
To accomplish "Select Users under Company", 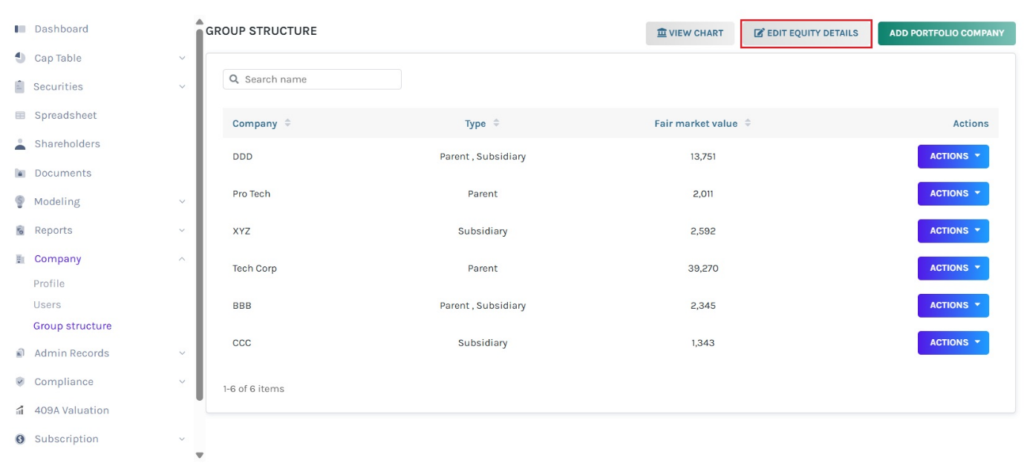I will coord(47,305).
